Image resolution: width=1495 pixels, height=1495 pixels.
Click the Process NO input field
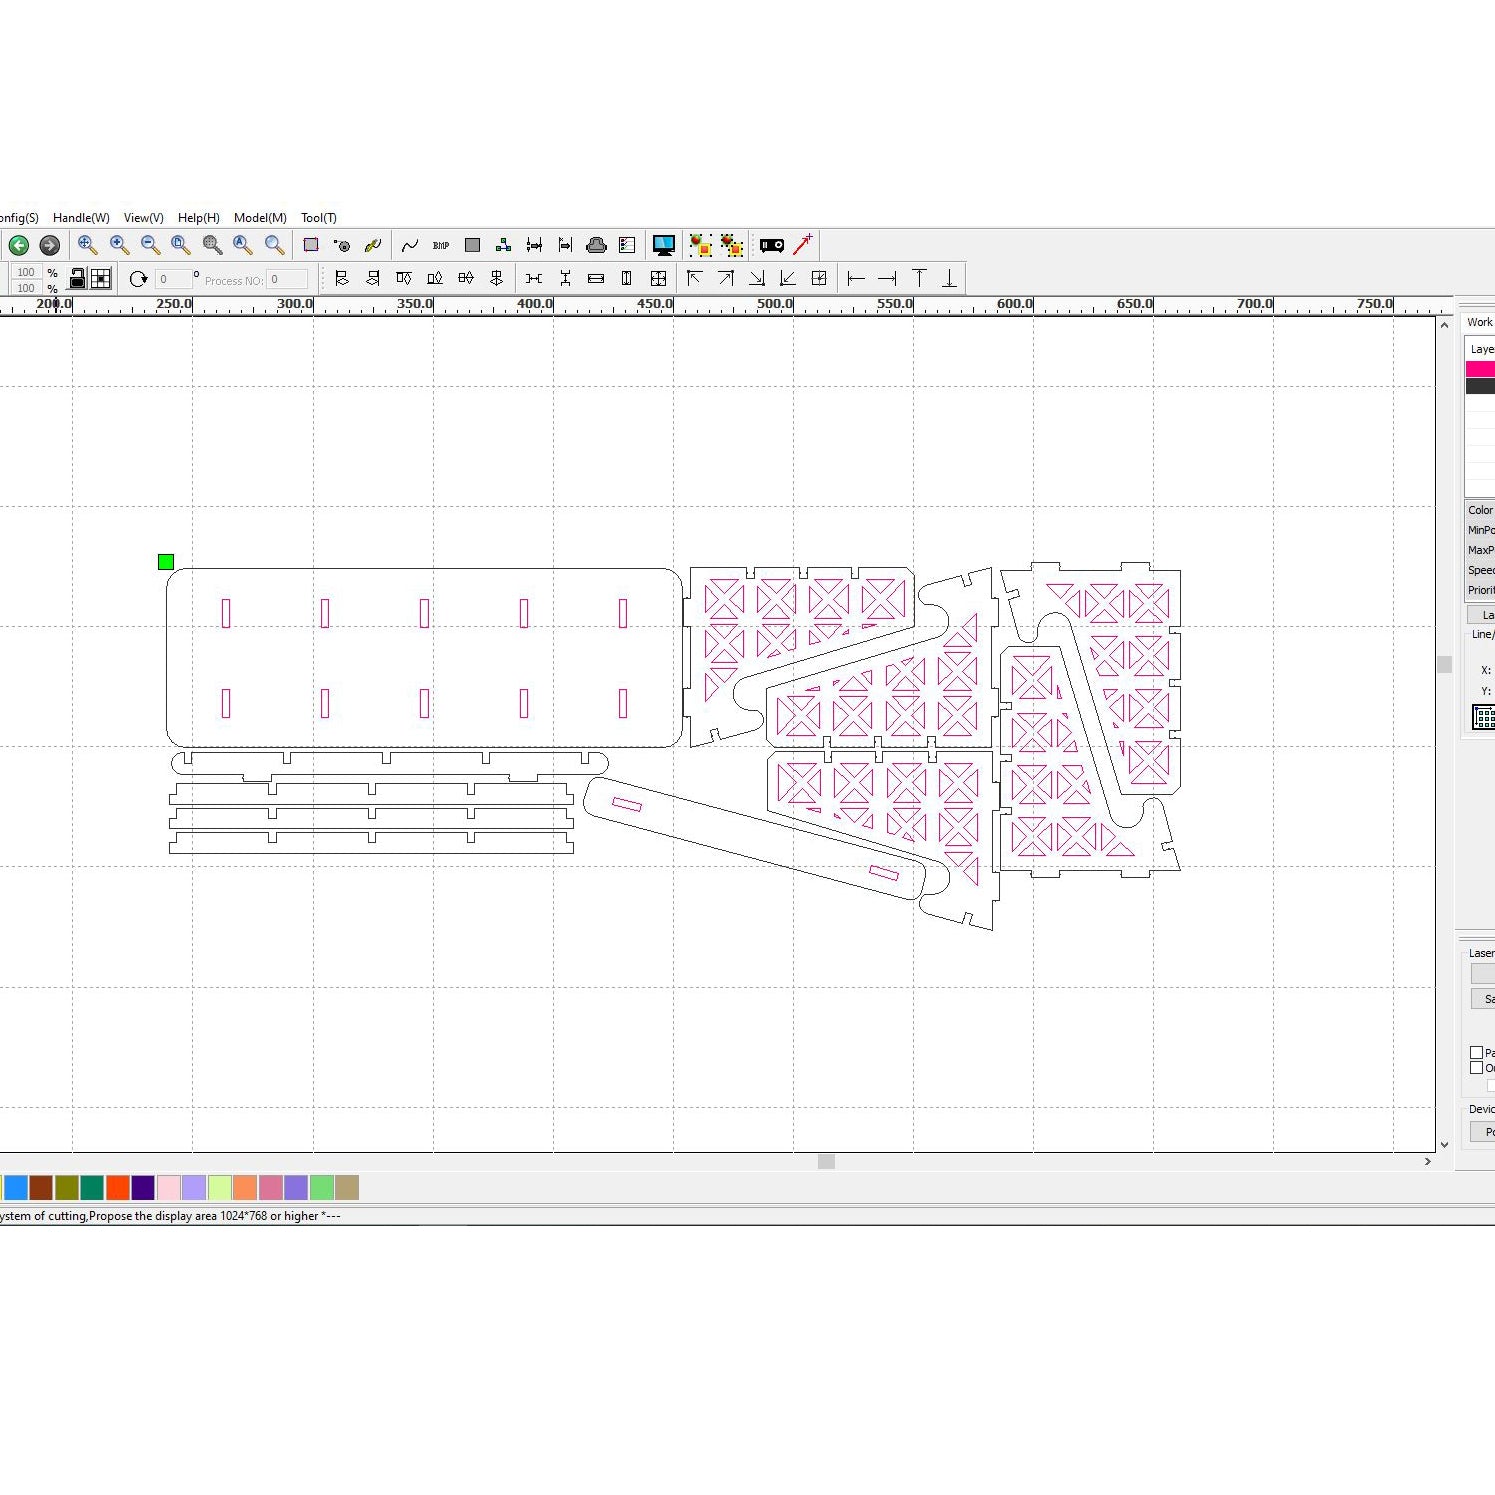tap(287, 280)
